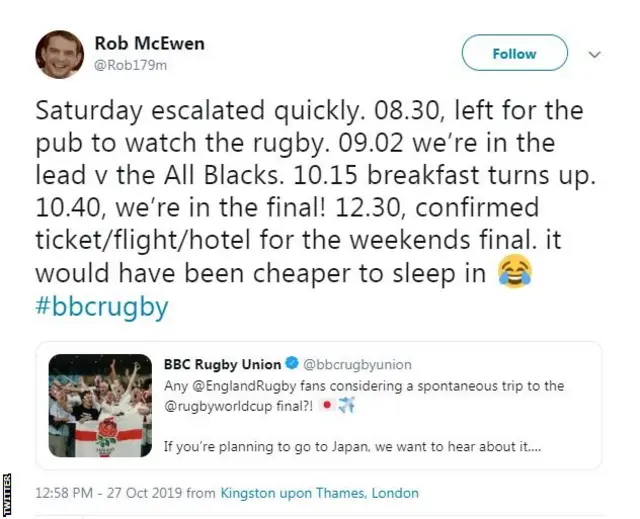Click the Follow button
The width and height of the screenshot is (640, 519).
(x=514, y=53)
